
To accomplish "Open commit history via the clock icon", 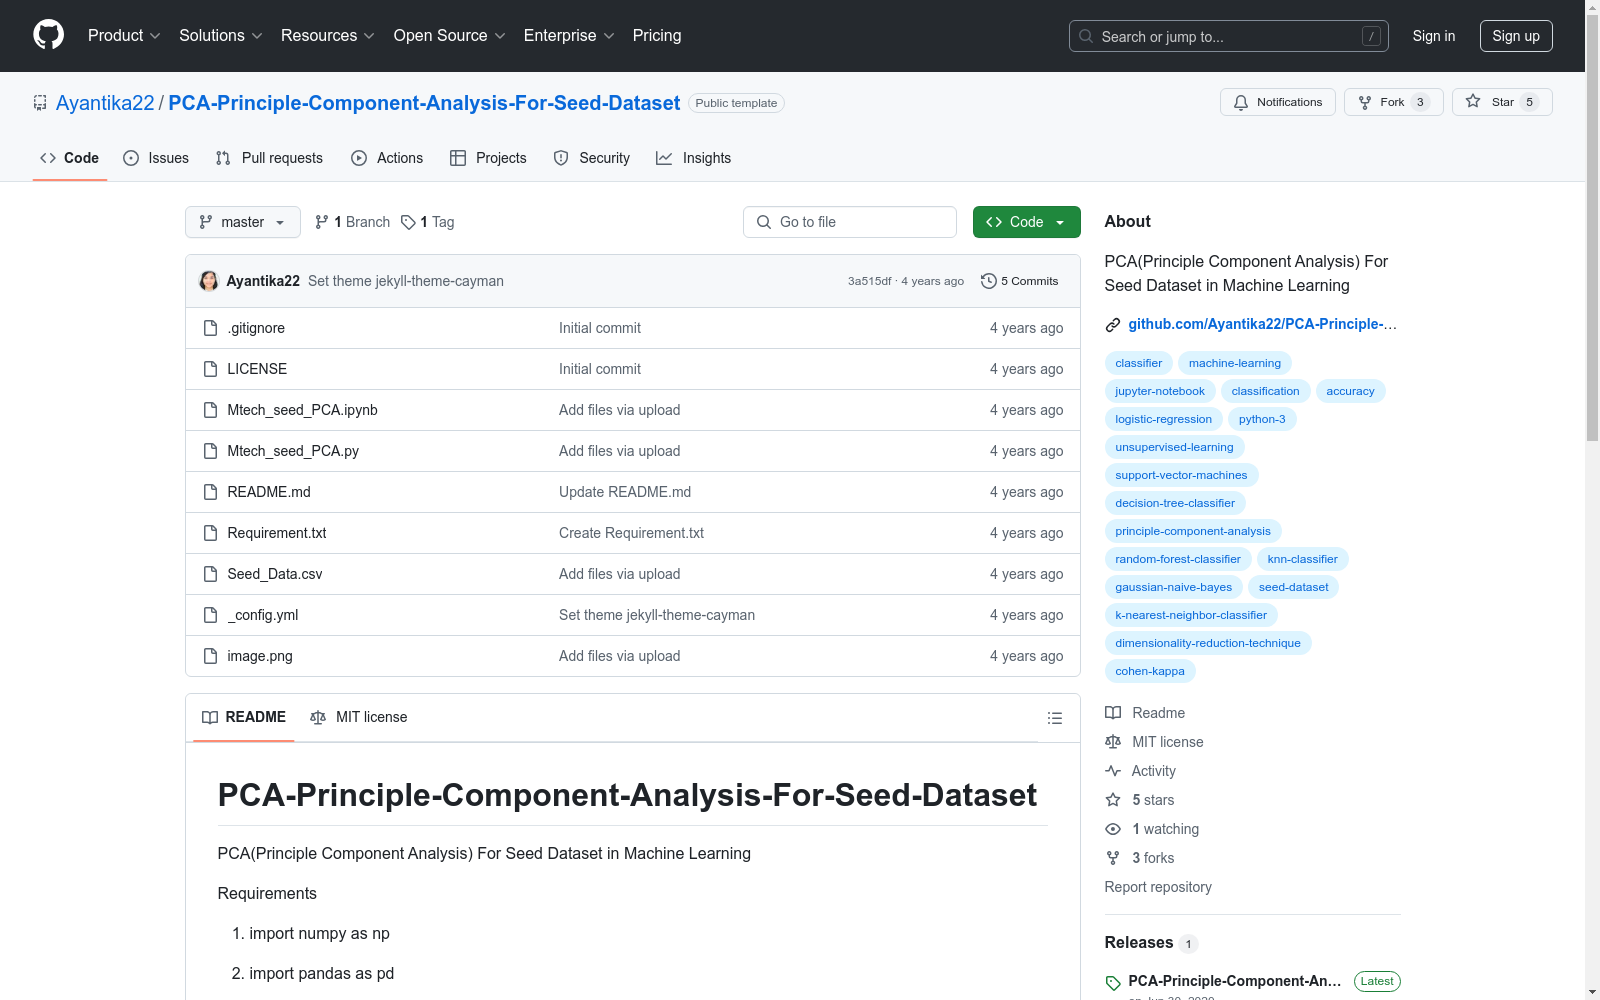I will (x=989, y=281).
